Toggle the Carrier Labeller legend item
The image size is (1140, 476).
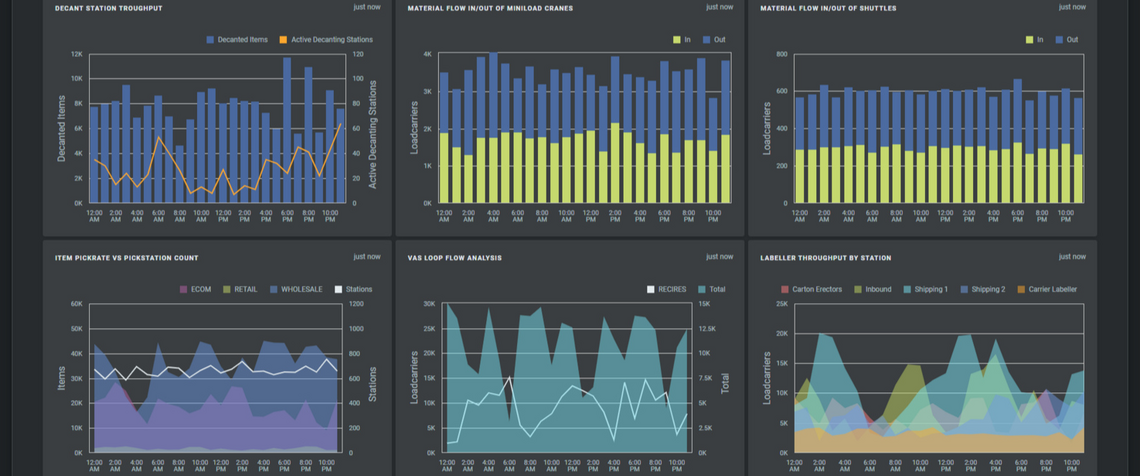click(x=1050, y=289)
